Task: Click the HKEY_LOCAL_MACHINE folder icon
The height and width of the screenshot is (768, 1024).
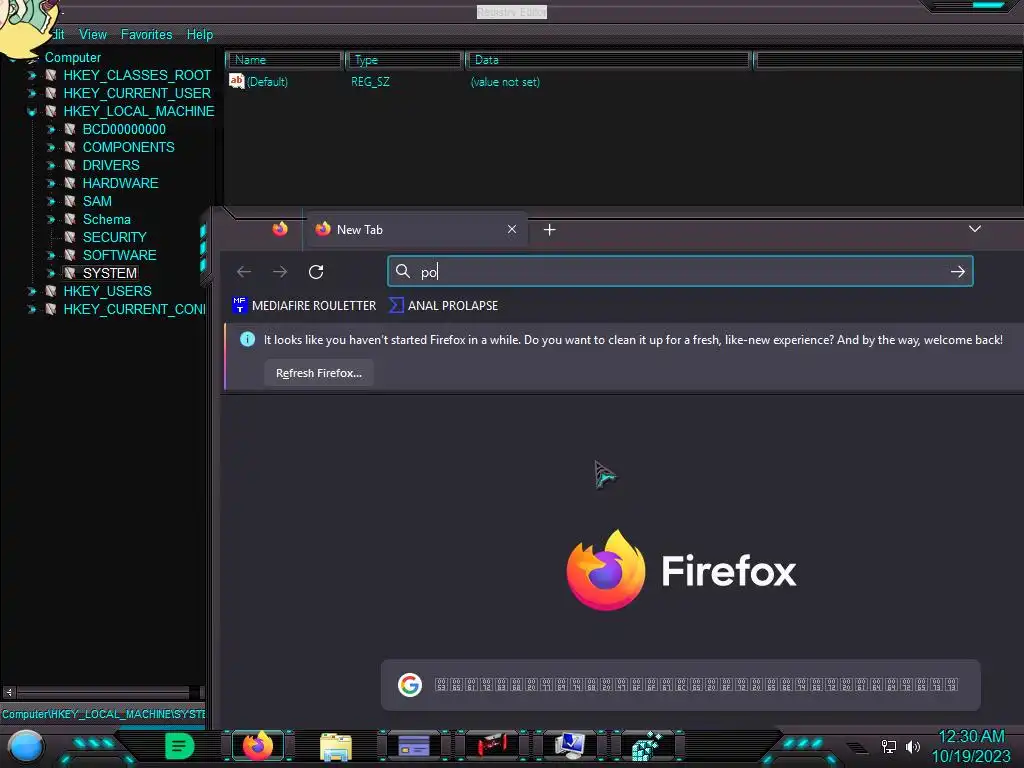Action: pyautogui.click(x=50, y=111)
